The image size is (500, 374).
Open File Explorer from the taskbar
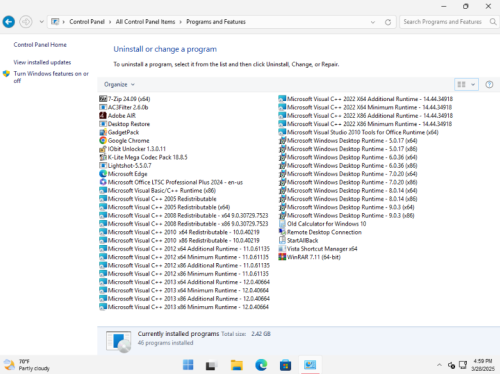click(237, 365)
